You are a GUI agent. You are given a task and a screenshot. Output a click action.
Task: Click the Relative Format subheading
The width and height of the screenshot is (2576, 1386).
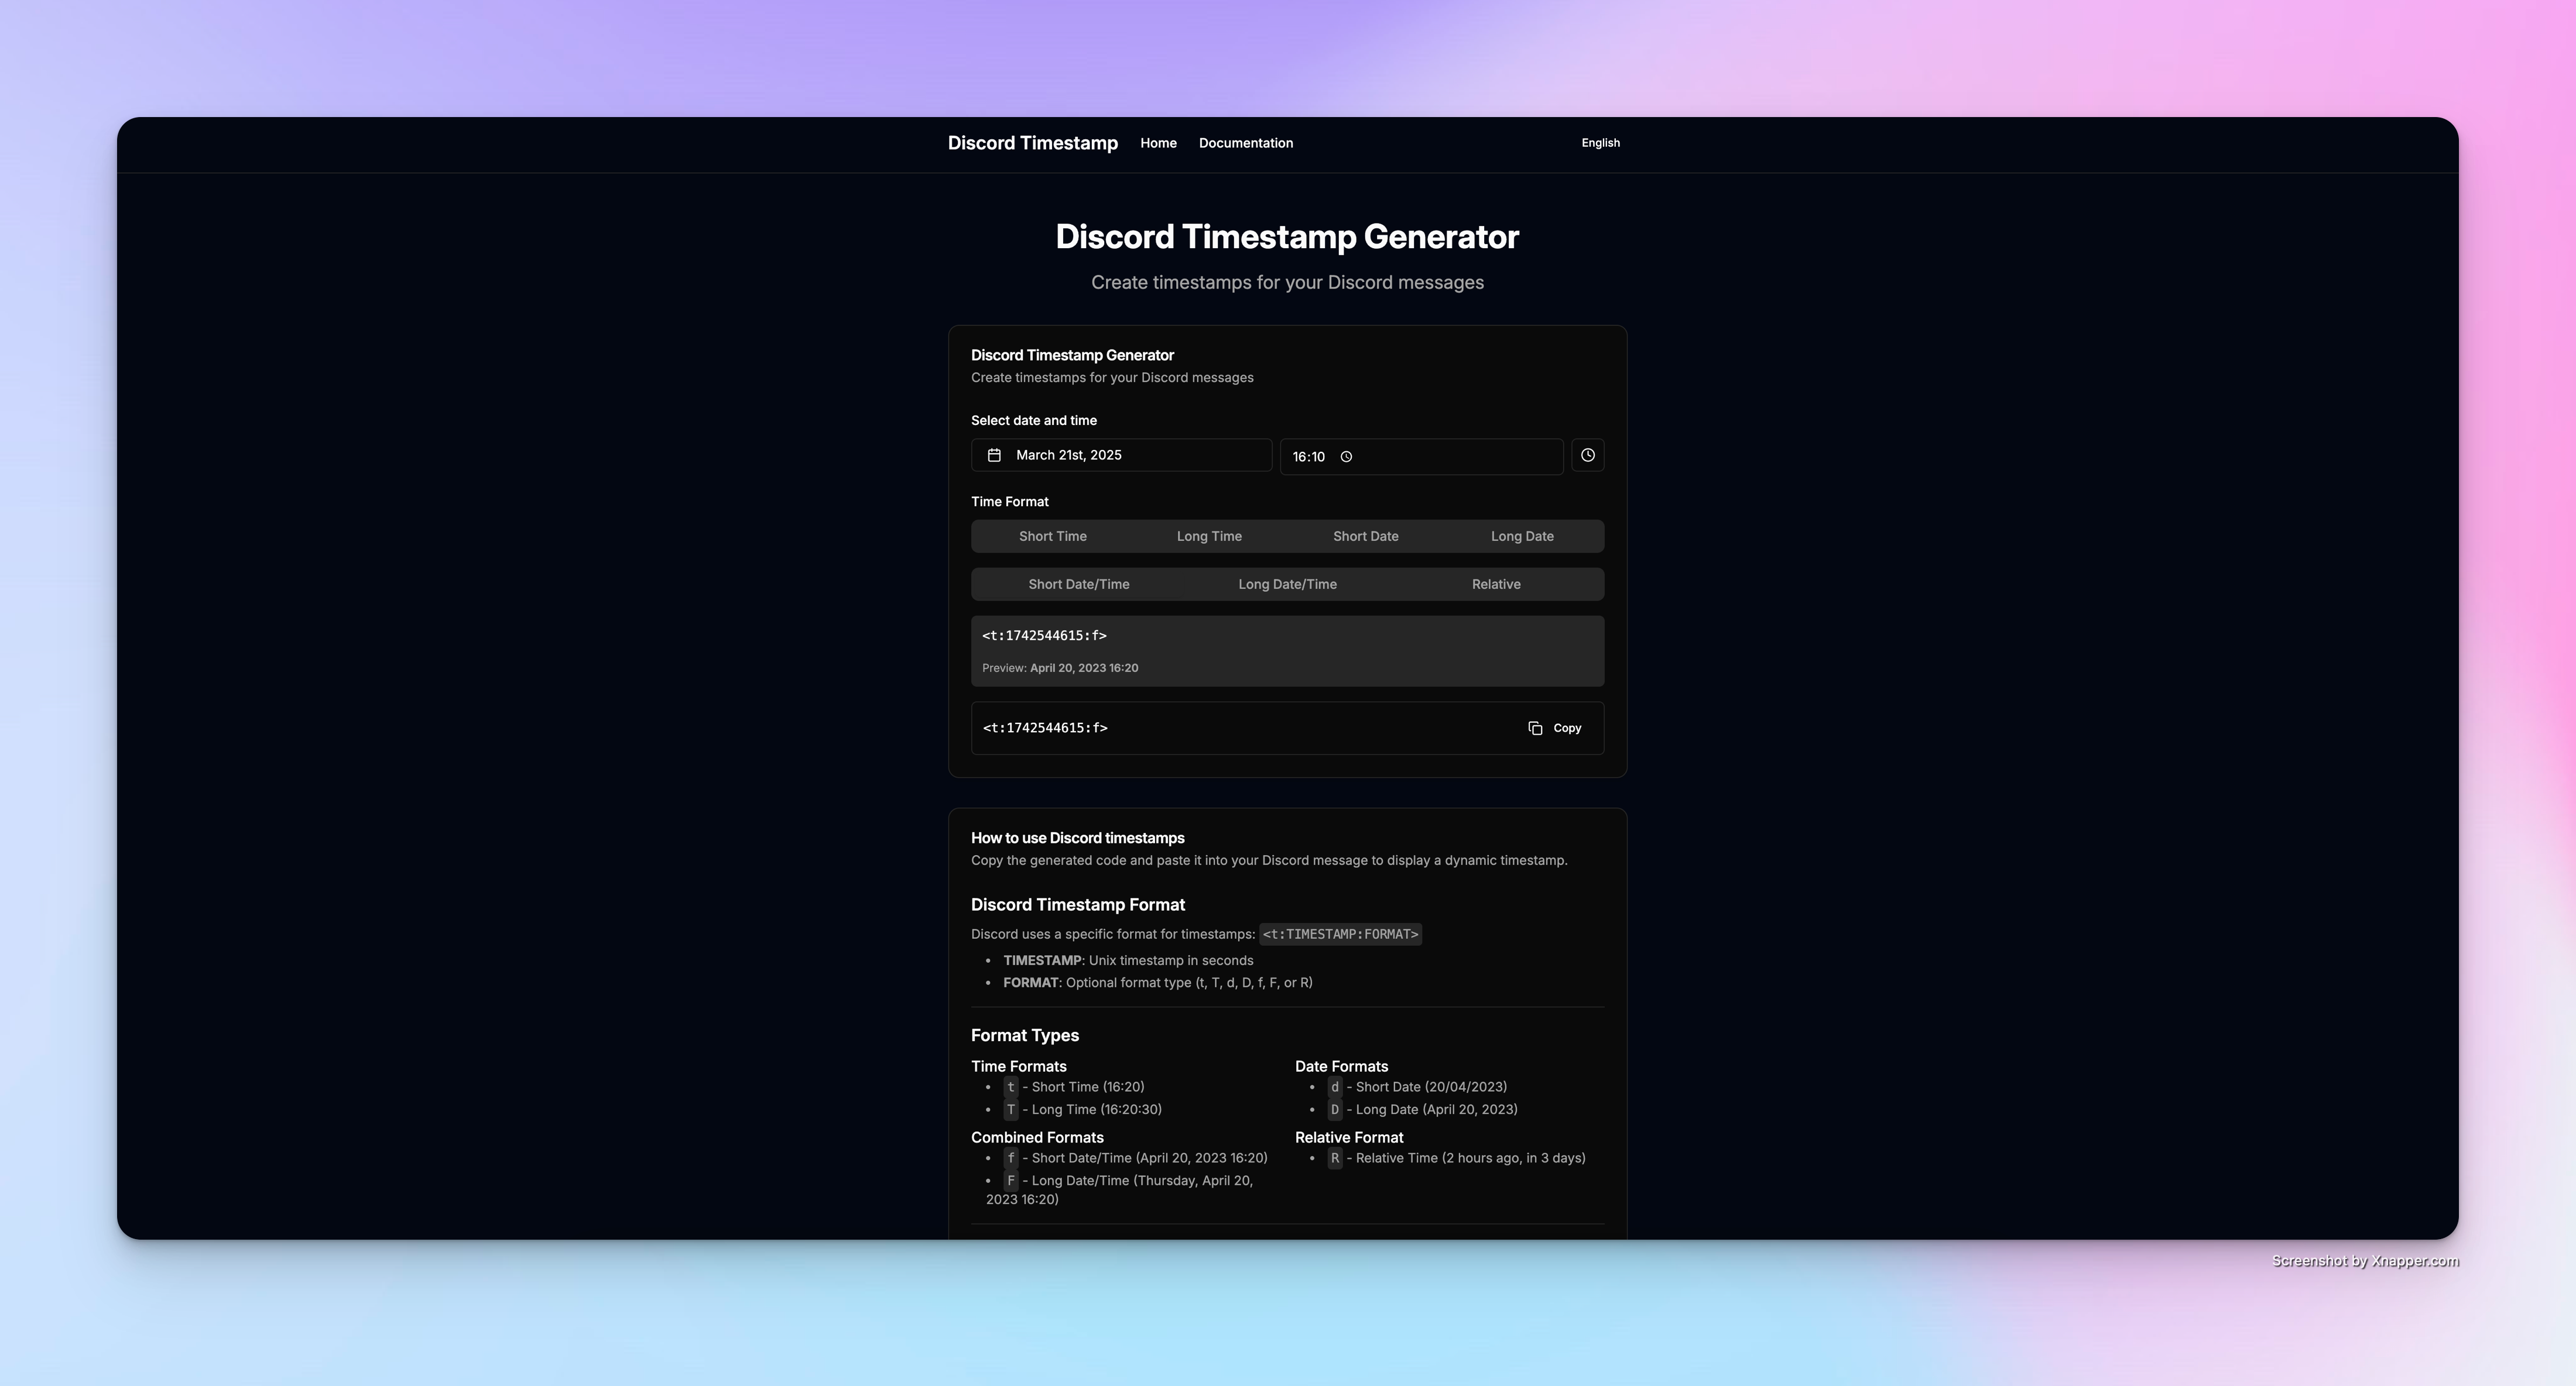pos(1348,1138)
